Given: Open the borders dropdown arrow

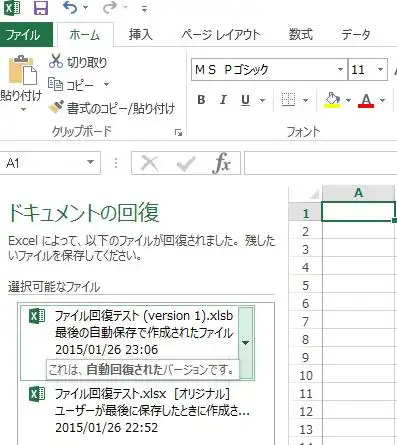Looking at the screenshot, I should pos(305,100).
